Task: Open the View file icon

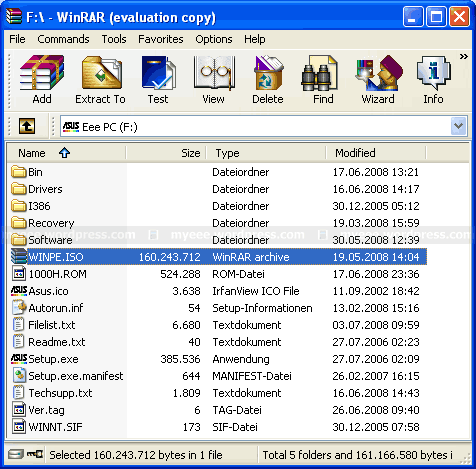Action: pyautogui.click(x=214, y=73)
